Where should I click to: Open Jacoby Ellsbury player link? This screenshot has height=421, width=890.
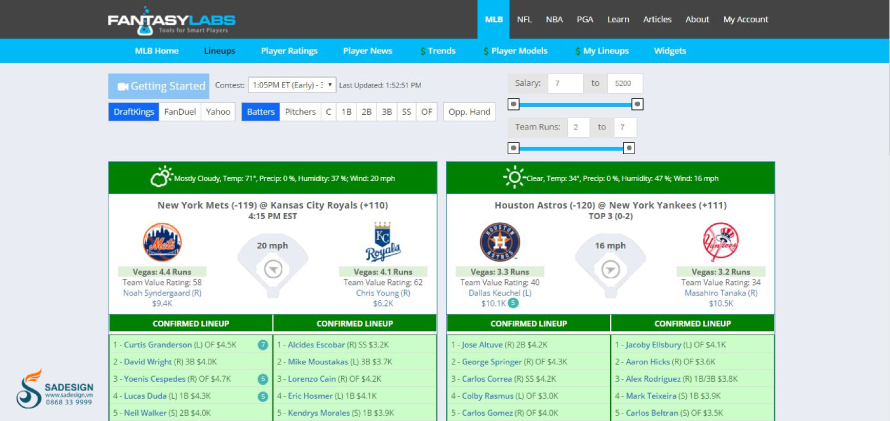[653, 345]
